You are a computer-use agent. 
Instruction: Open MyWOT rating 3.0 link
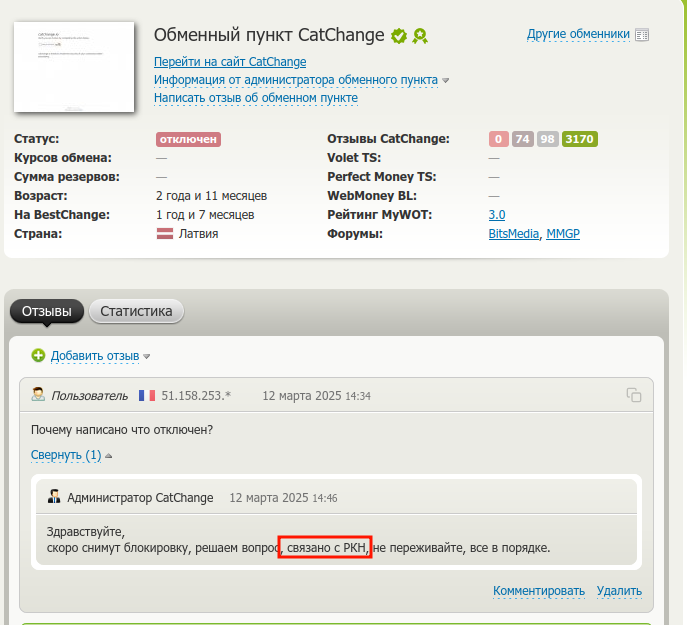(x=497, y=215)
